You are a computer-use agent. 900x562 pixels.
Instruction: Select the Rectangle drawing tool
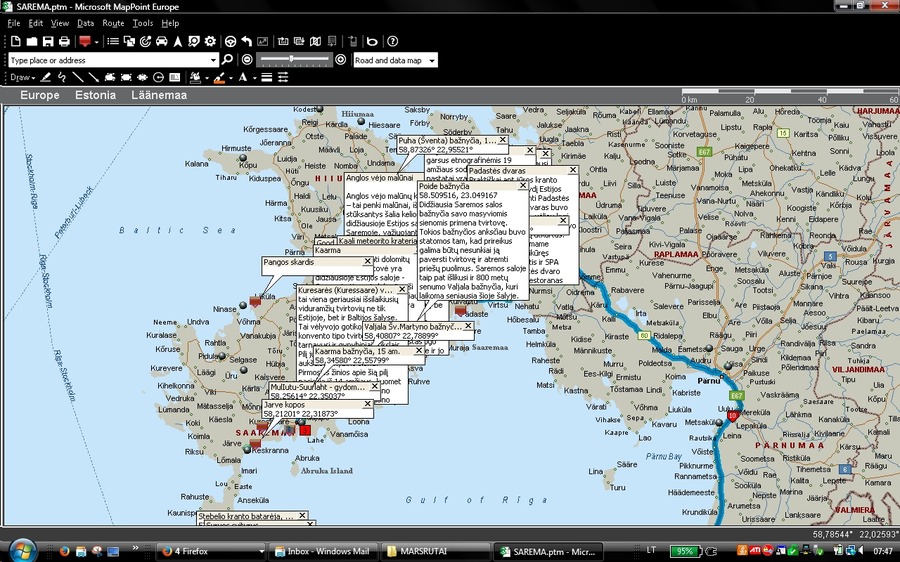click(x=126, y=77)
